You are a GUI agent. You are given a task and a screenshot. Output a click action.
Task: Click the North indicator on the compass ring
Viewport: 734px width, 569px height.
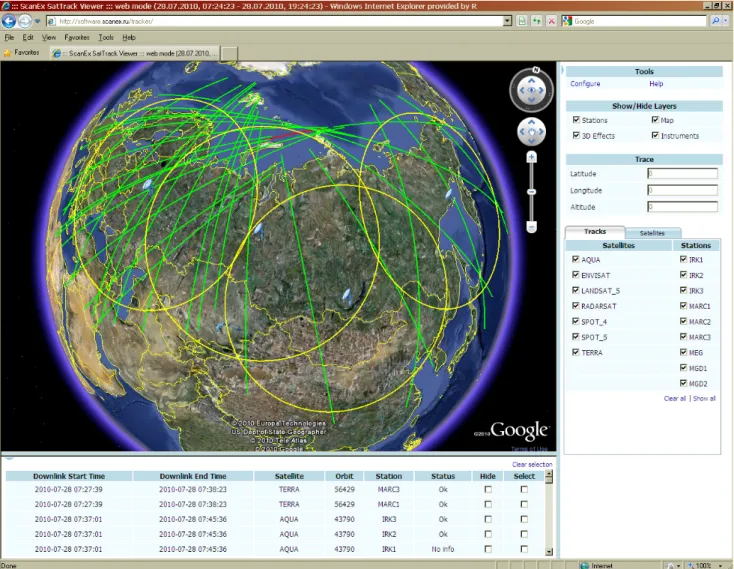(536, 70)
